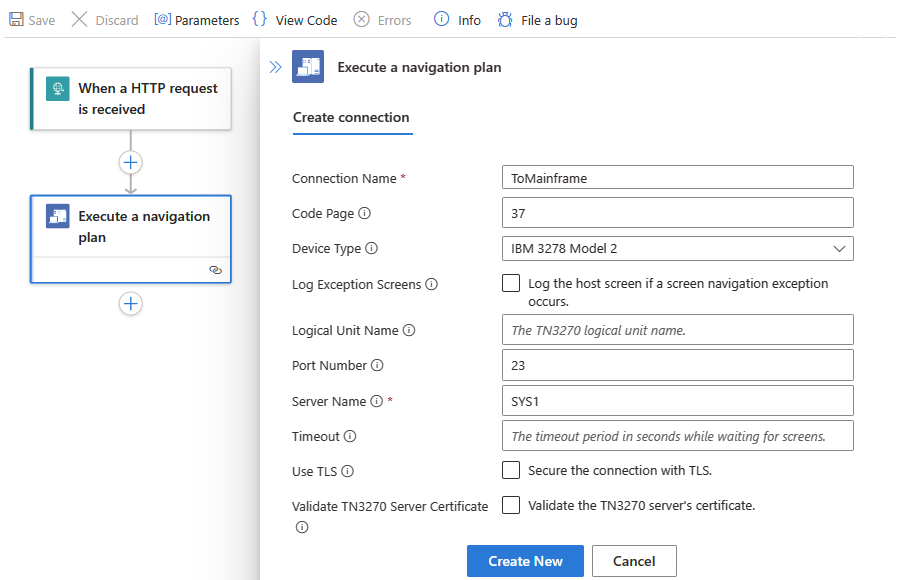Click the Errors circle-X icon
900x580 pixels.
coord(361,20)
